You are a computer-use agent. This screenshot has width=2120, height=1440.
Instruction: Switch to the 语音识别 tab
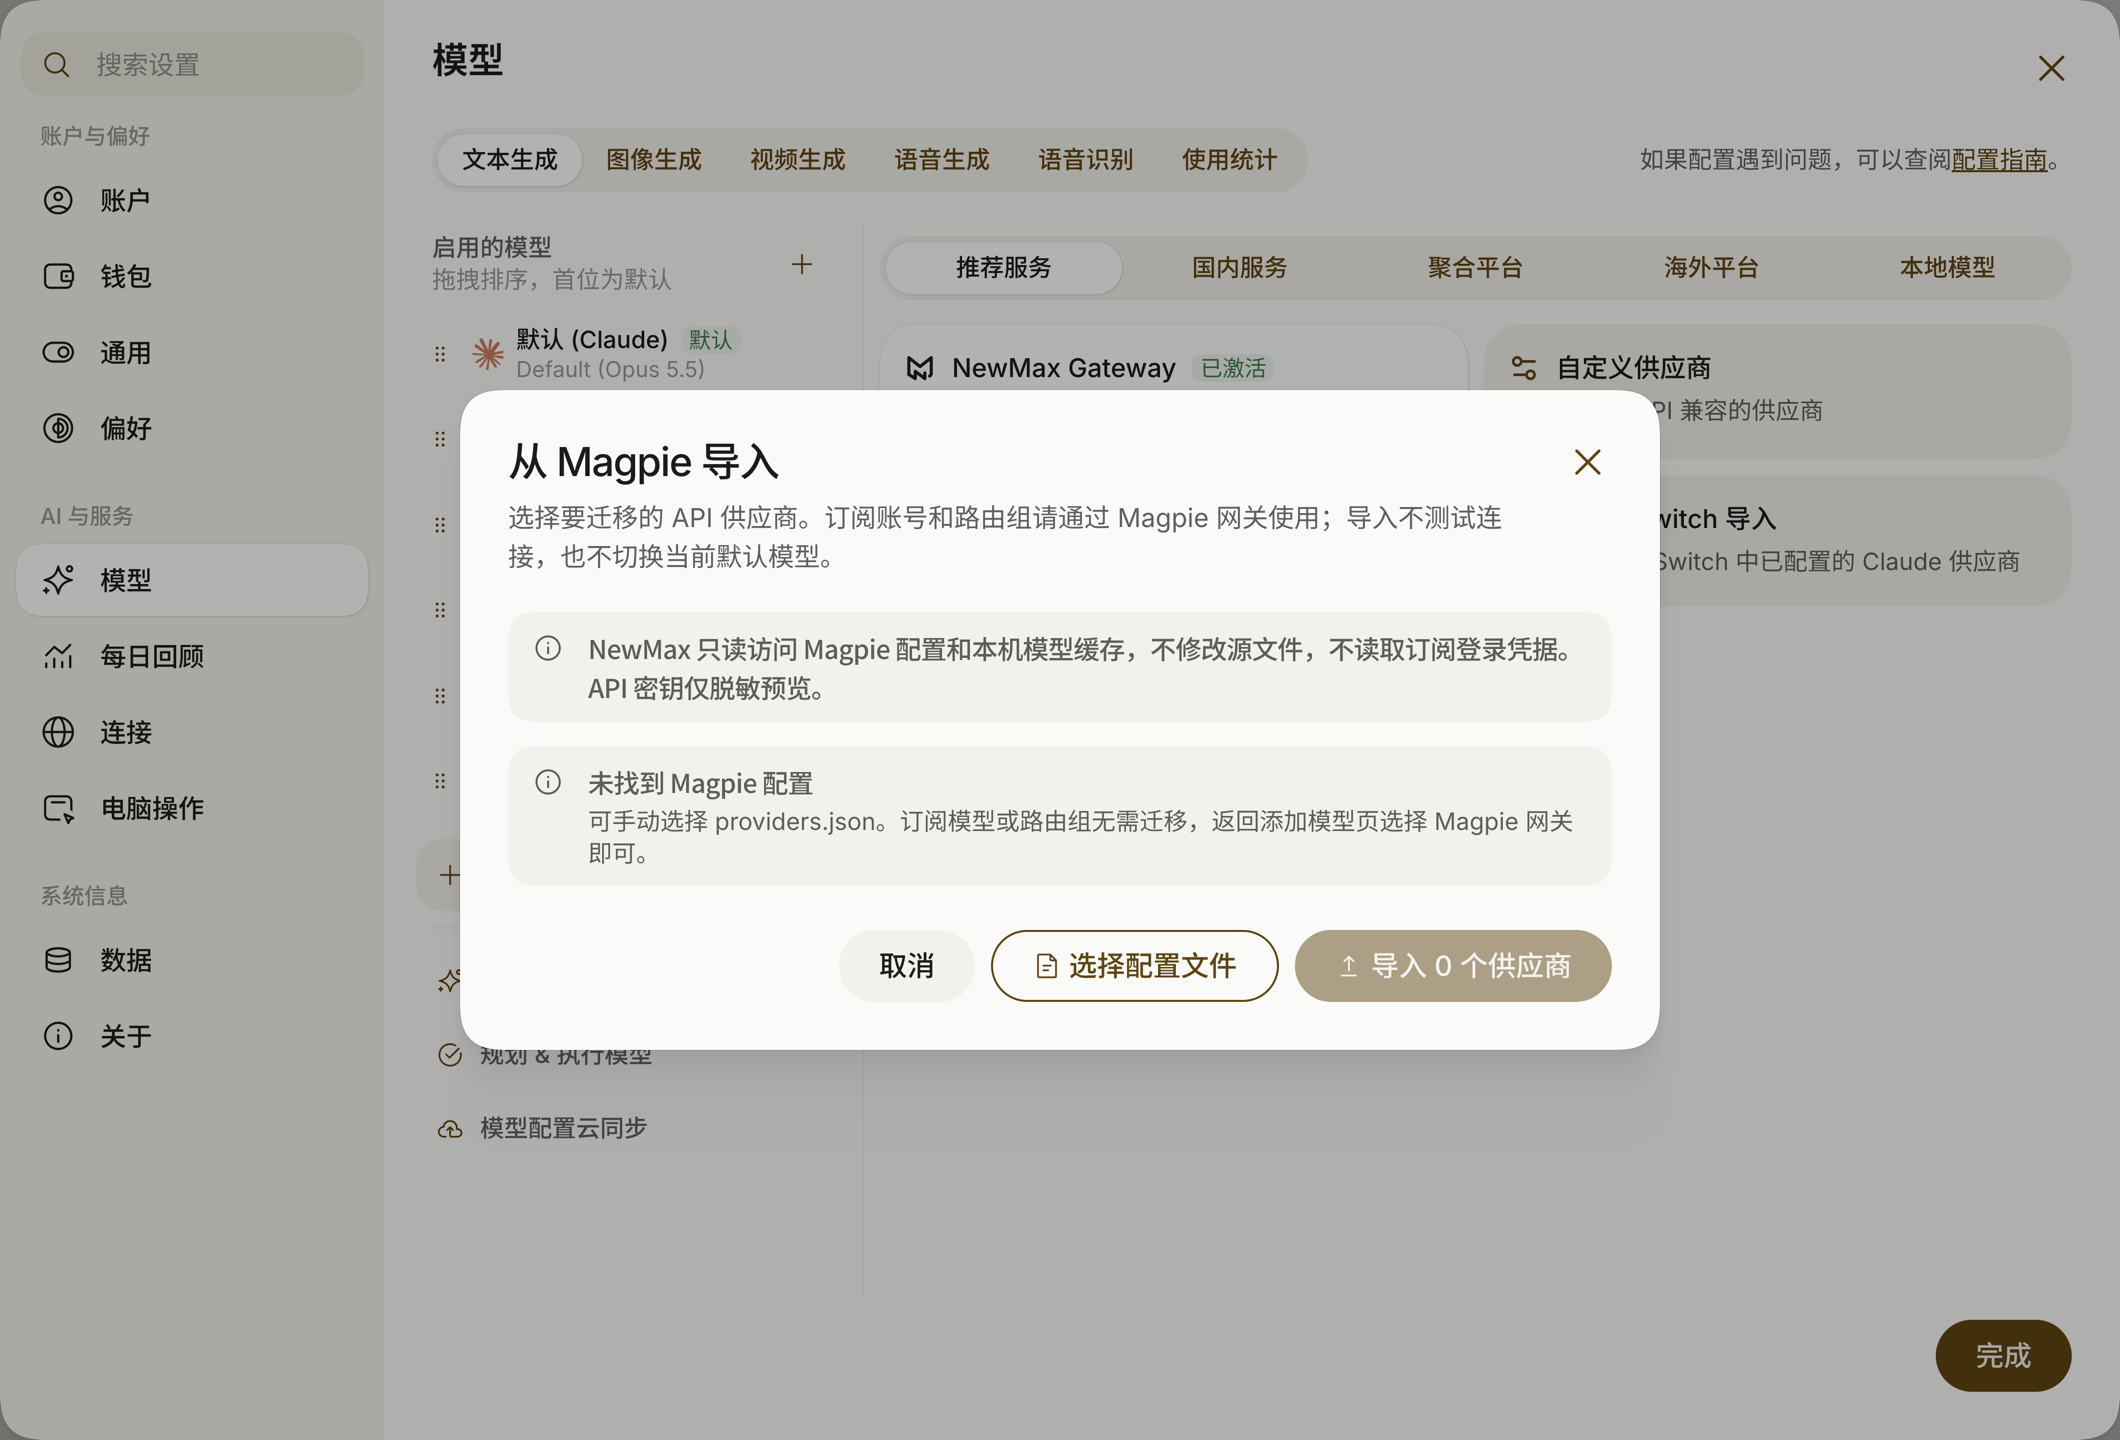pos(1086,160)
